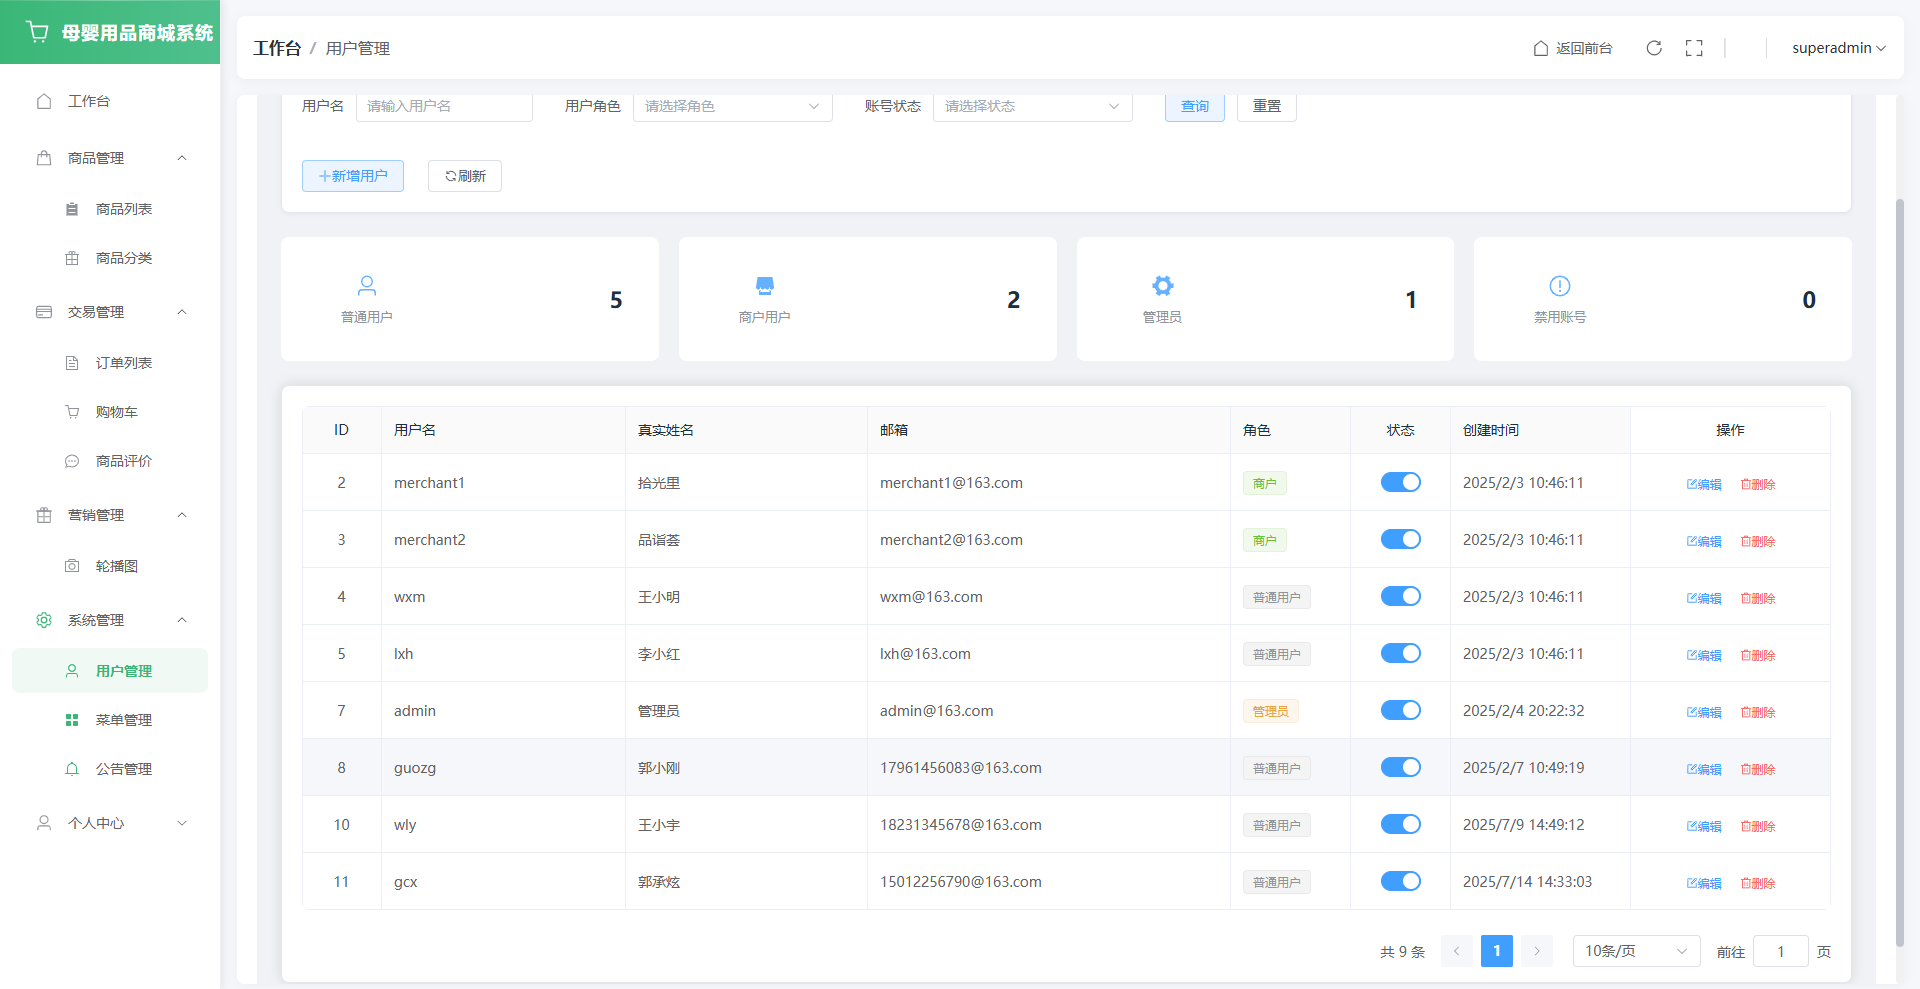This screenshot has height=989, width=1920.
Task: Toggle fullscreen mode icon
Action: click(x=1694, y=48)
